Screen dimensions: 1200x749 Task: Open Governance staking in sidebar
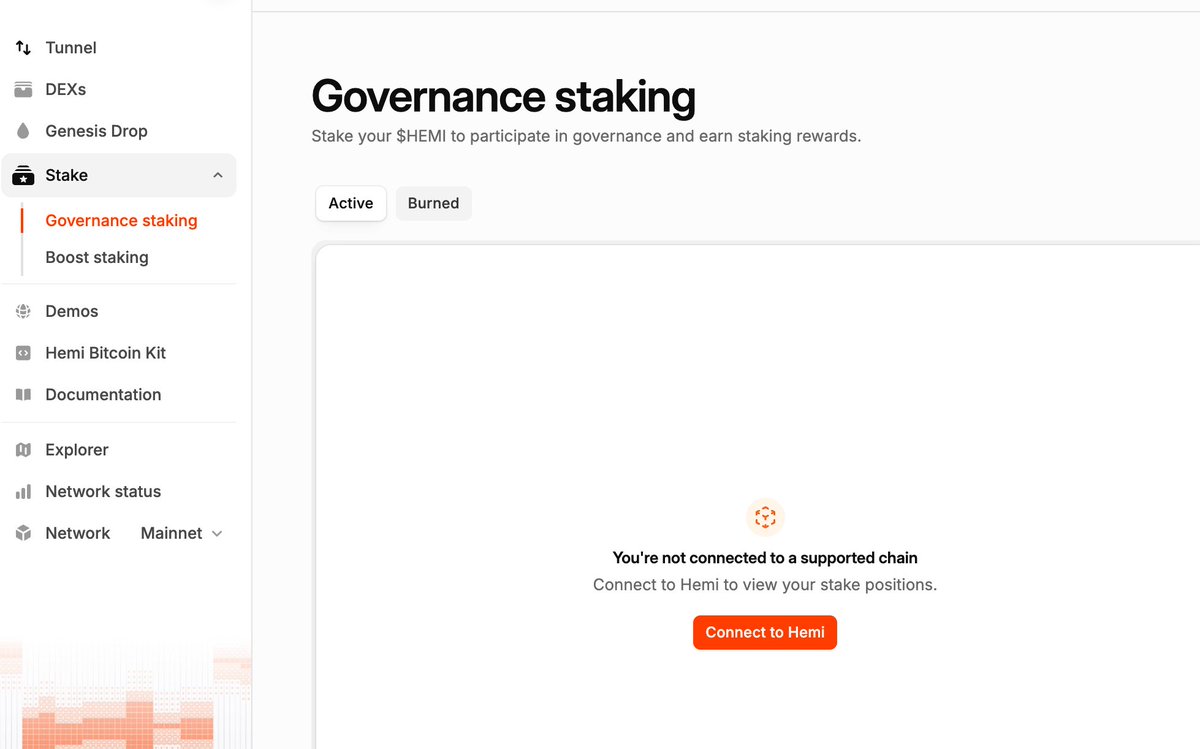(x=121, y=221)
